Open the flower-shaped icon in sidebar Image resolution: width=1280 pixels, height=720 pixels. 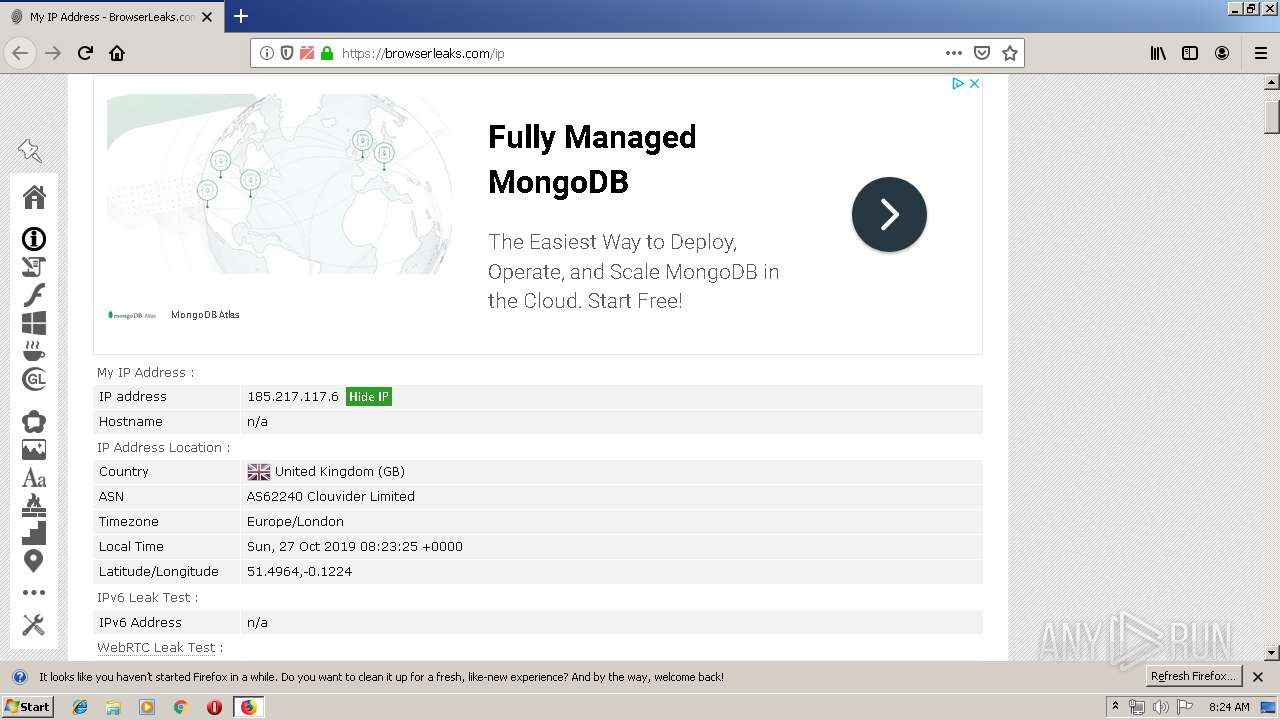pyautogui.click(x=34, y=422)
